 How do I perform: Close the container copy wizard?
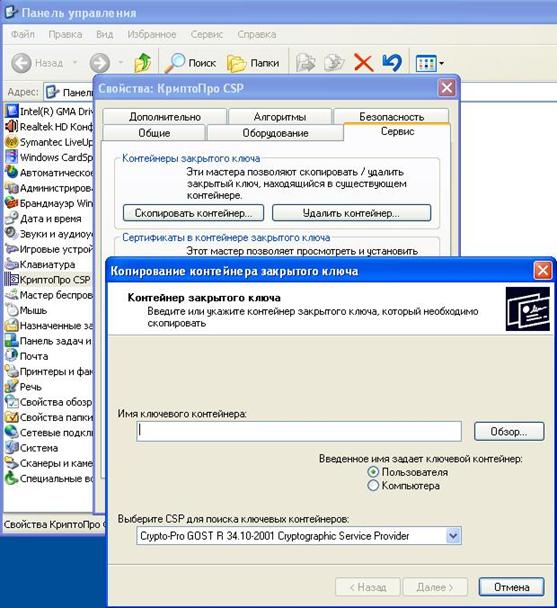coord(543,270)
